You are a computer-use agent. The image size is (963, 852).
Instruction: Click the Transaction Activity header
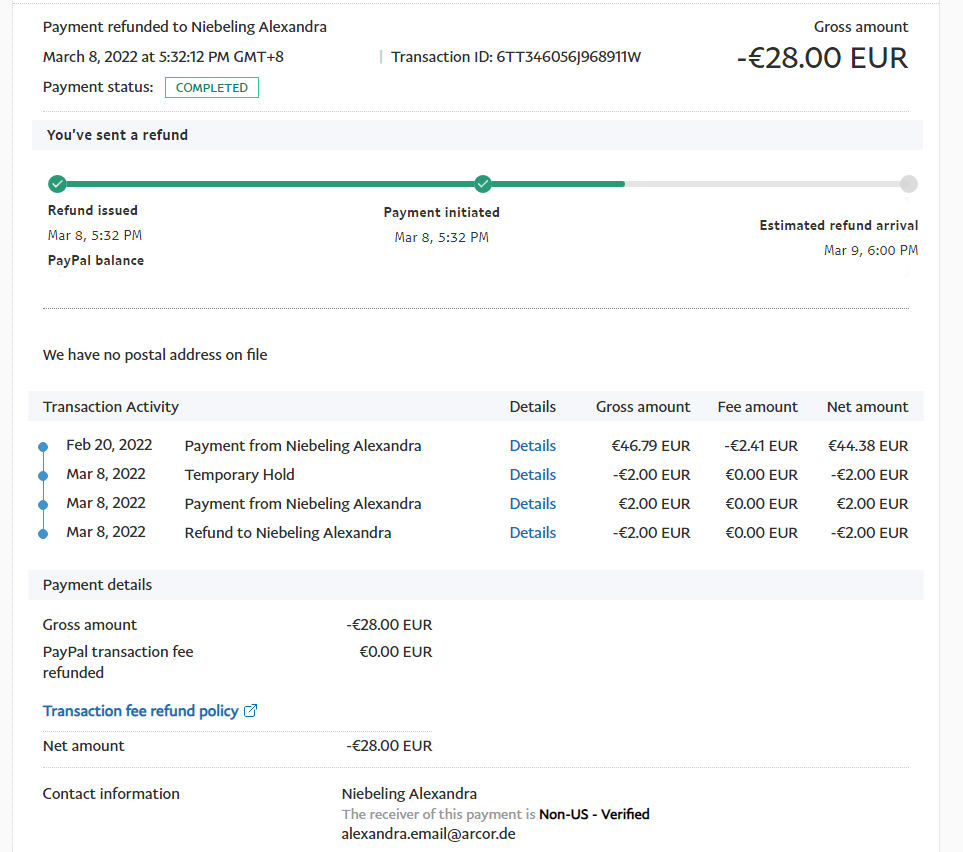111,407
